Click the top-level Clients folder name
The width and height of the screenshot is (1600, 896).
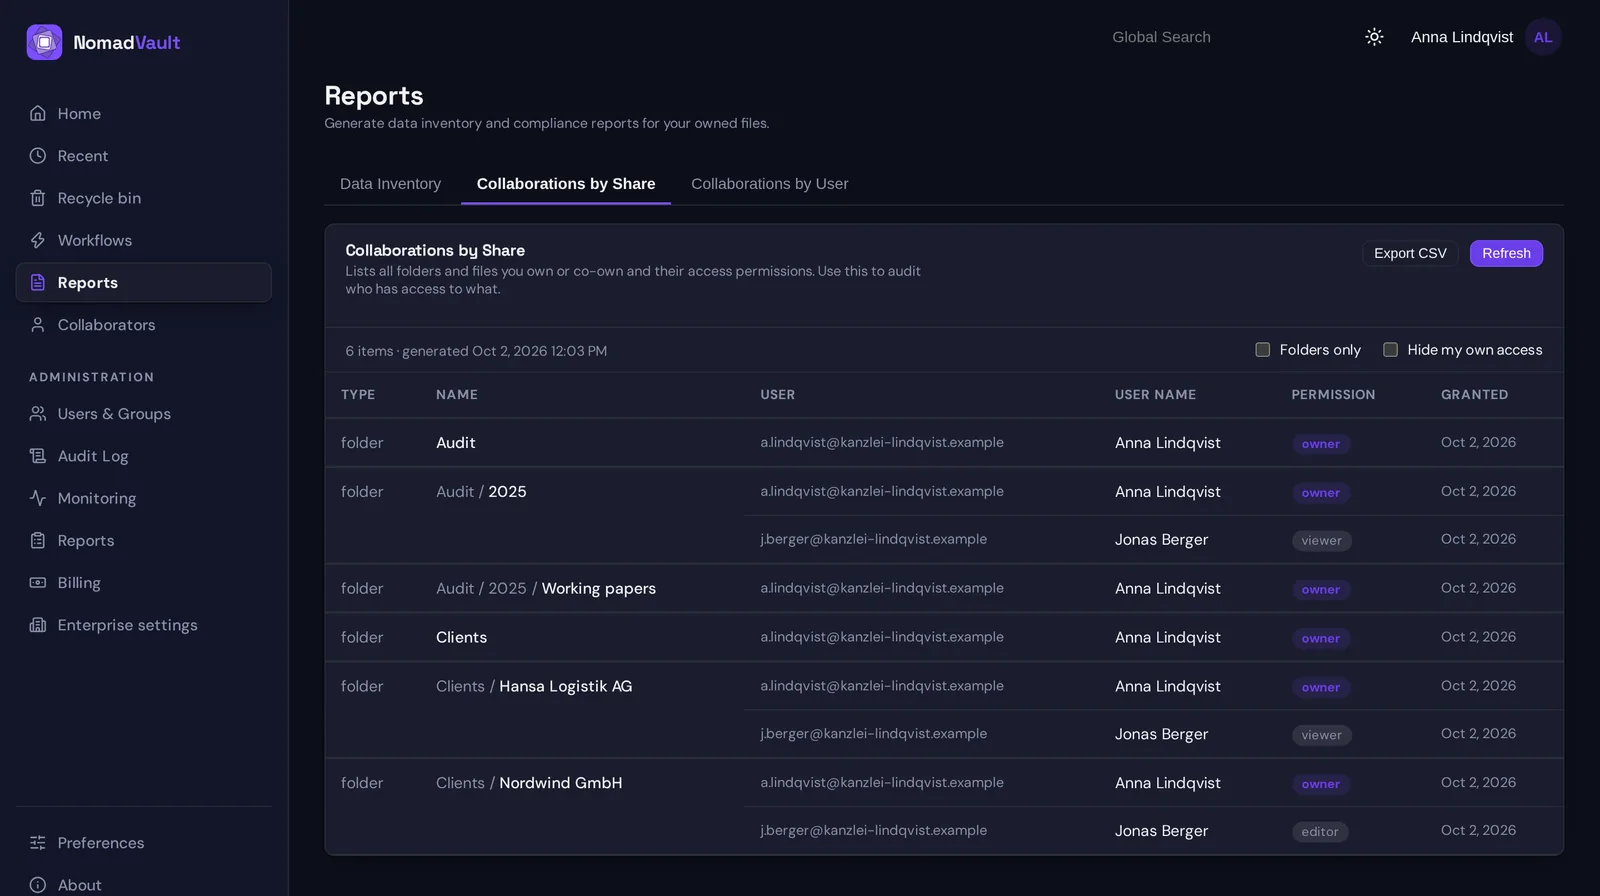coord(461,637)
